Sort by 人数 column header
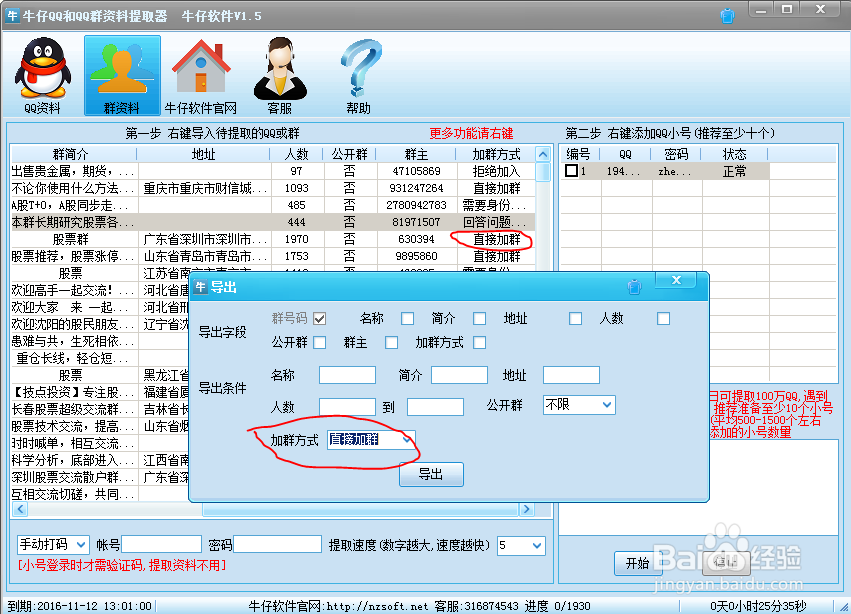851x614 pixels. [x=296, y=154]
